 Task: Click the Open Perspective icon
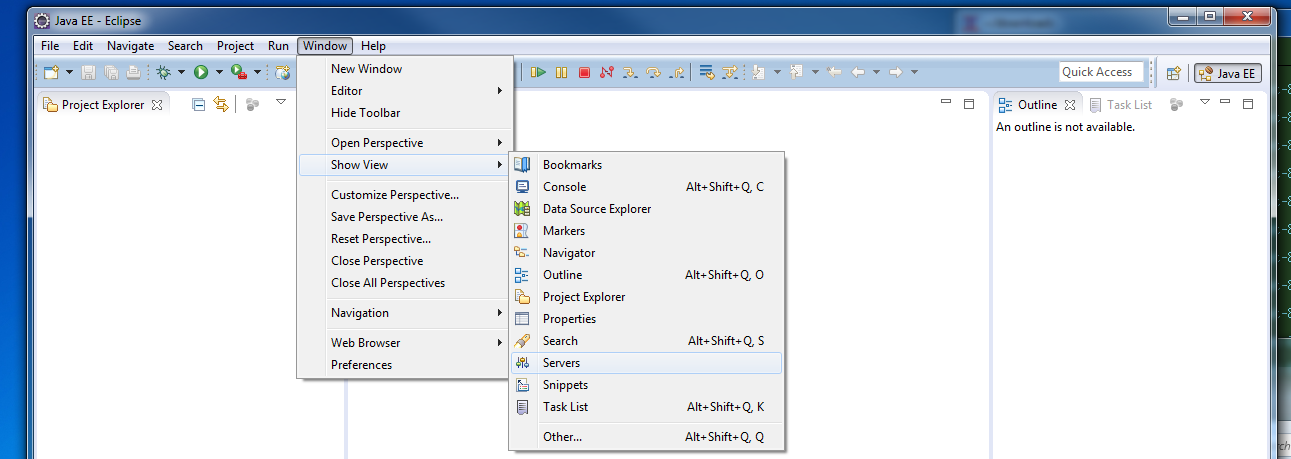click(x=1174, y=73)
